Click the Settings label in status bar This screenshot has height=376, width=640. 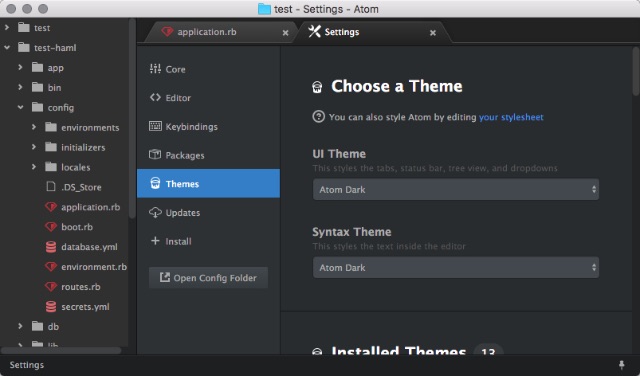pos(27,365)
